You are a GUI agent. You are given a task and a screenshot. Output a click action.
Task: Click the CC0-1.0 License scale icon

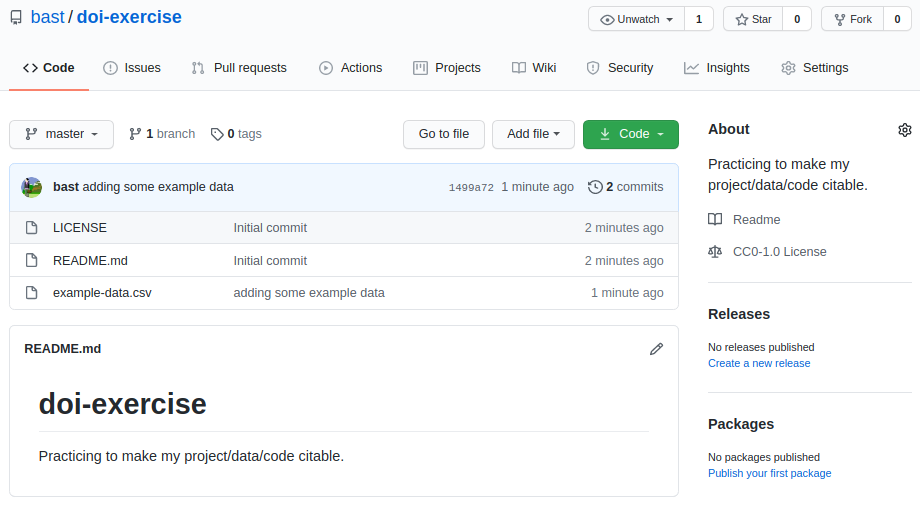tap(715, 252)
